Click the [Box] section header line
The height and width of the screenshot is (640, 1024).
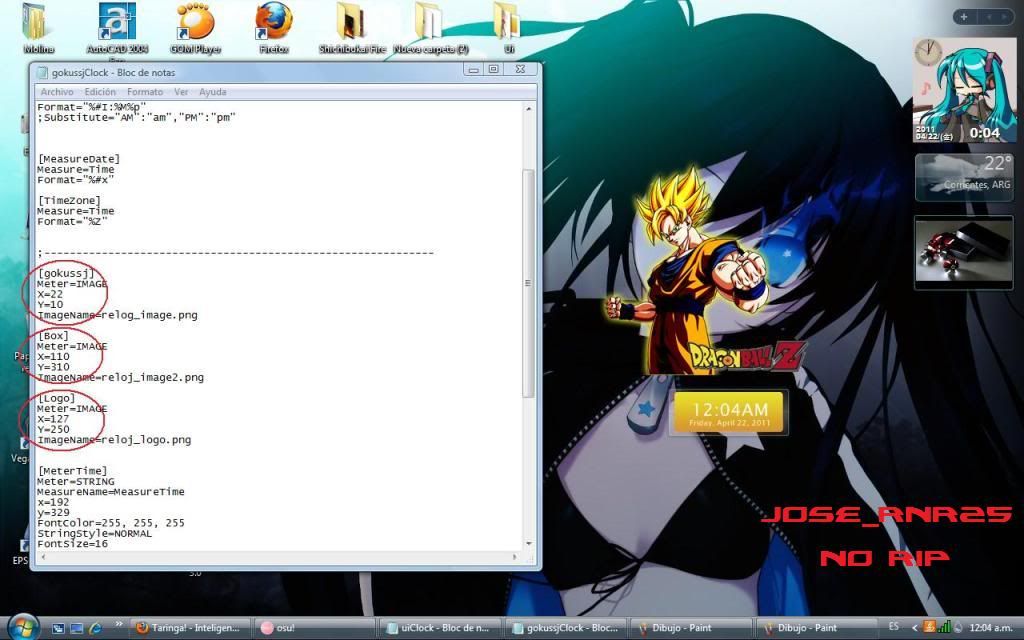(53, 336)
